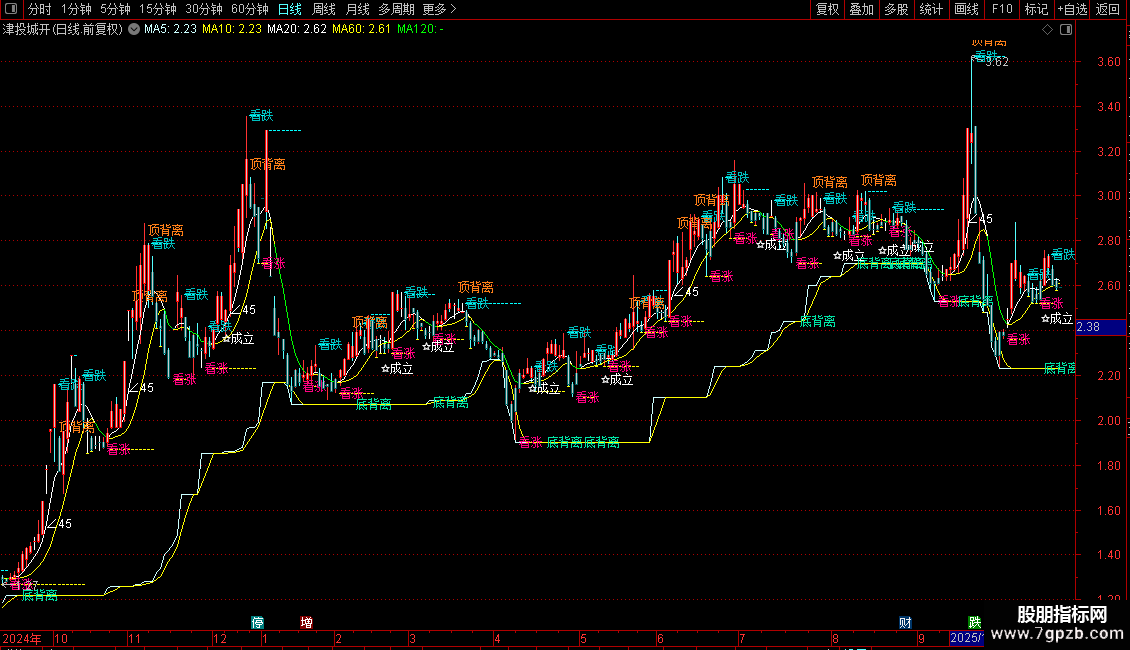Open the F10 company info
Viewport: 1130px width, 650px height.
click(1002, 9)
